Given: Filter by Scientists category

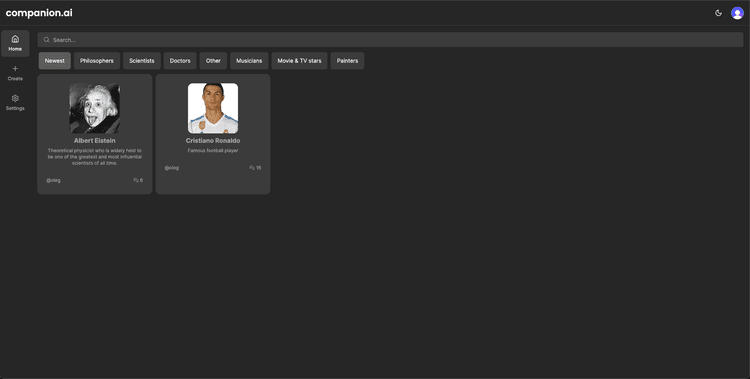Looking at the screenshot, I should pos(142,61).
